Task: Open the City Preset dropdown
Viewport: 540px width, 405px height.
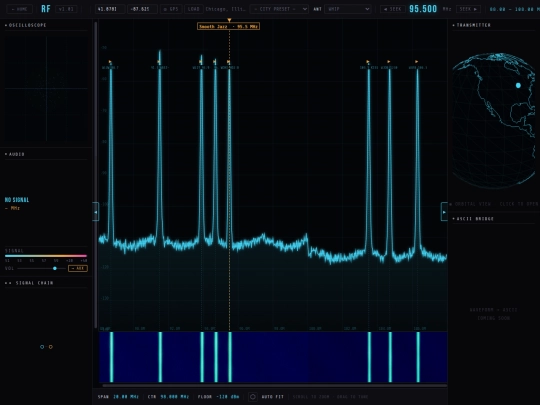Action: (279, 9)
